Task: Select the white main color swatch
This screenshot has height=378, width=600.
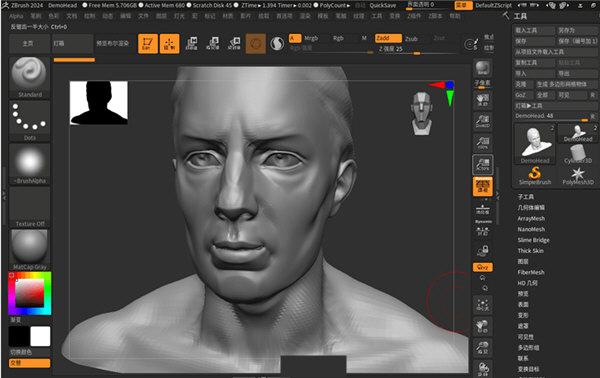Action: coord(40,336)
